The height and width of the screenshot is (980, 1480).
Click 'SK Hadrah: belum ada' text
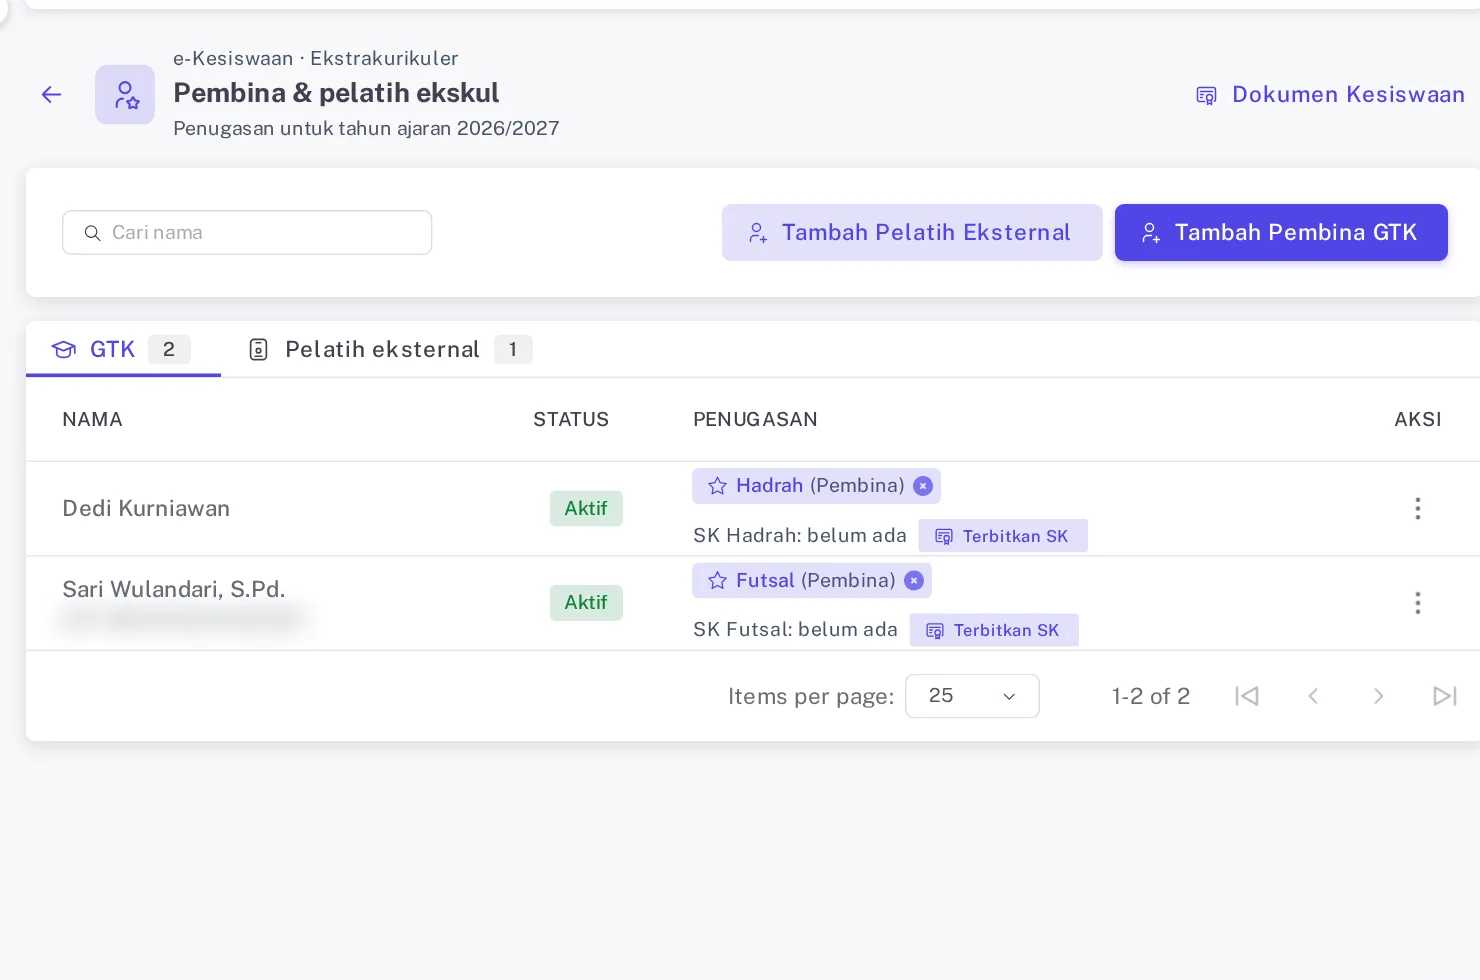[x=800, y=536]
